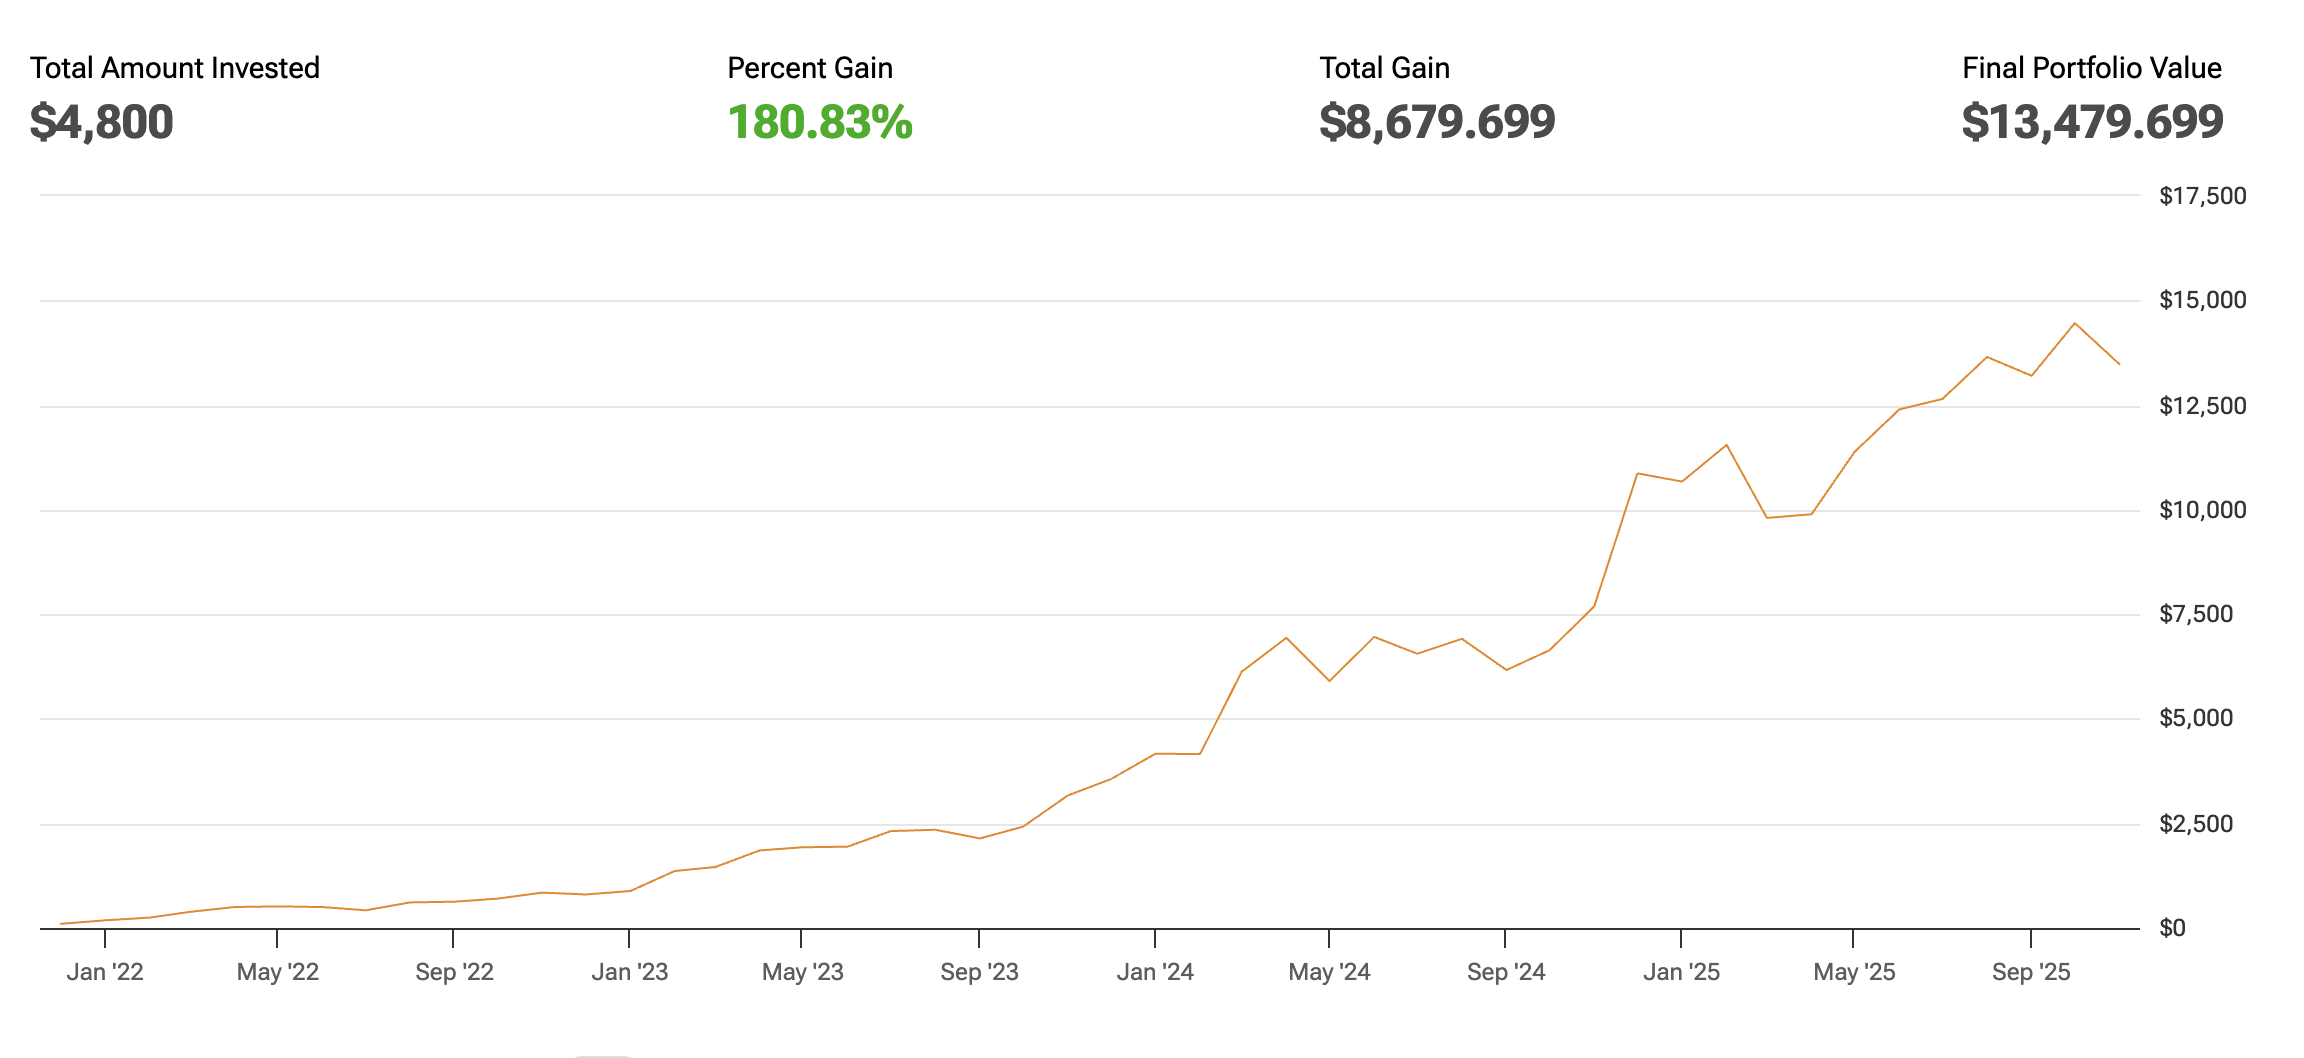2304x1058 pixels.
Task: Select the $13,479.699 portfolio value
Action: coord(2093,122)
